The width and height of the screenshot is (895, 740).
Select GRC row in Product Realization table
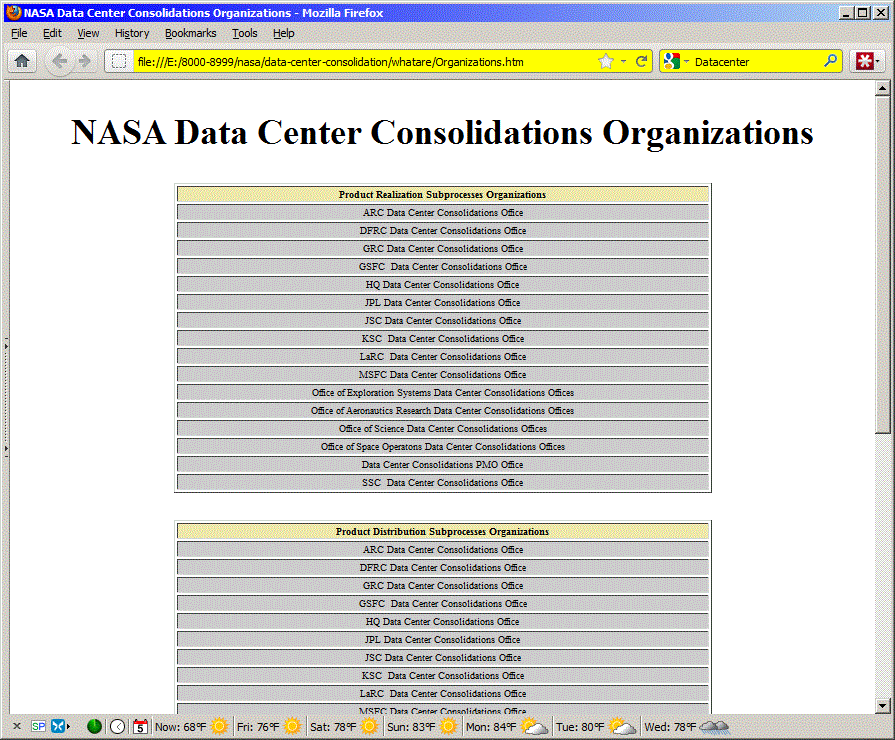[442, 248]
